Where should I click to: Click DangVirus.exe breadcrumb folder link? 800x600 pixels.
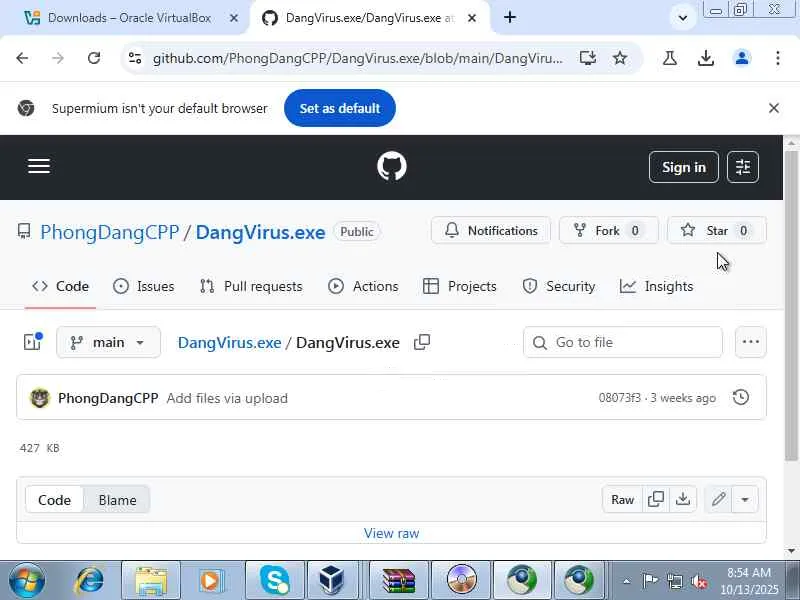(230, 342)
